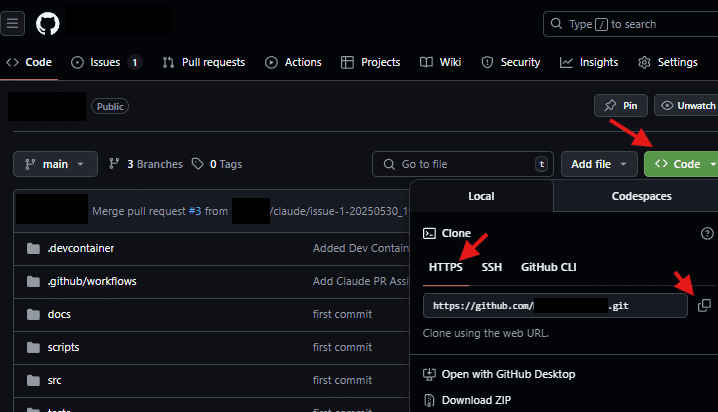Go to the Actions tab
This screenshot has width=718, height=412.
coord(293,62)
